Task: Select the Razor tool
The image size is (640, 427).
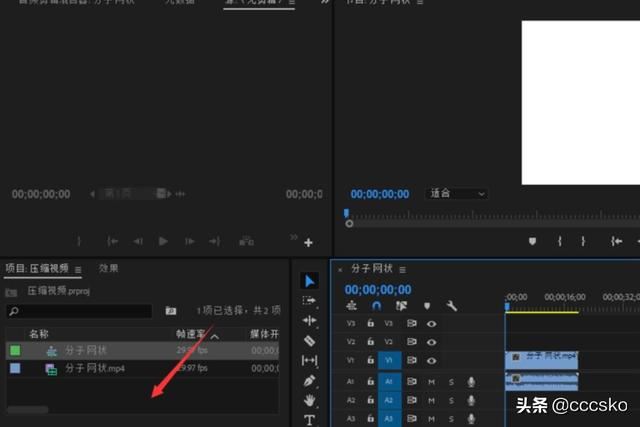Action: (309, 340)
